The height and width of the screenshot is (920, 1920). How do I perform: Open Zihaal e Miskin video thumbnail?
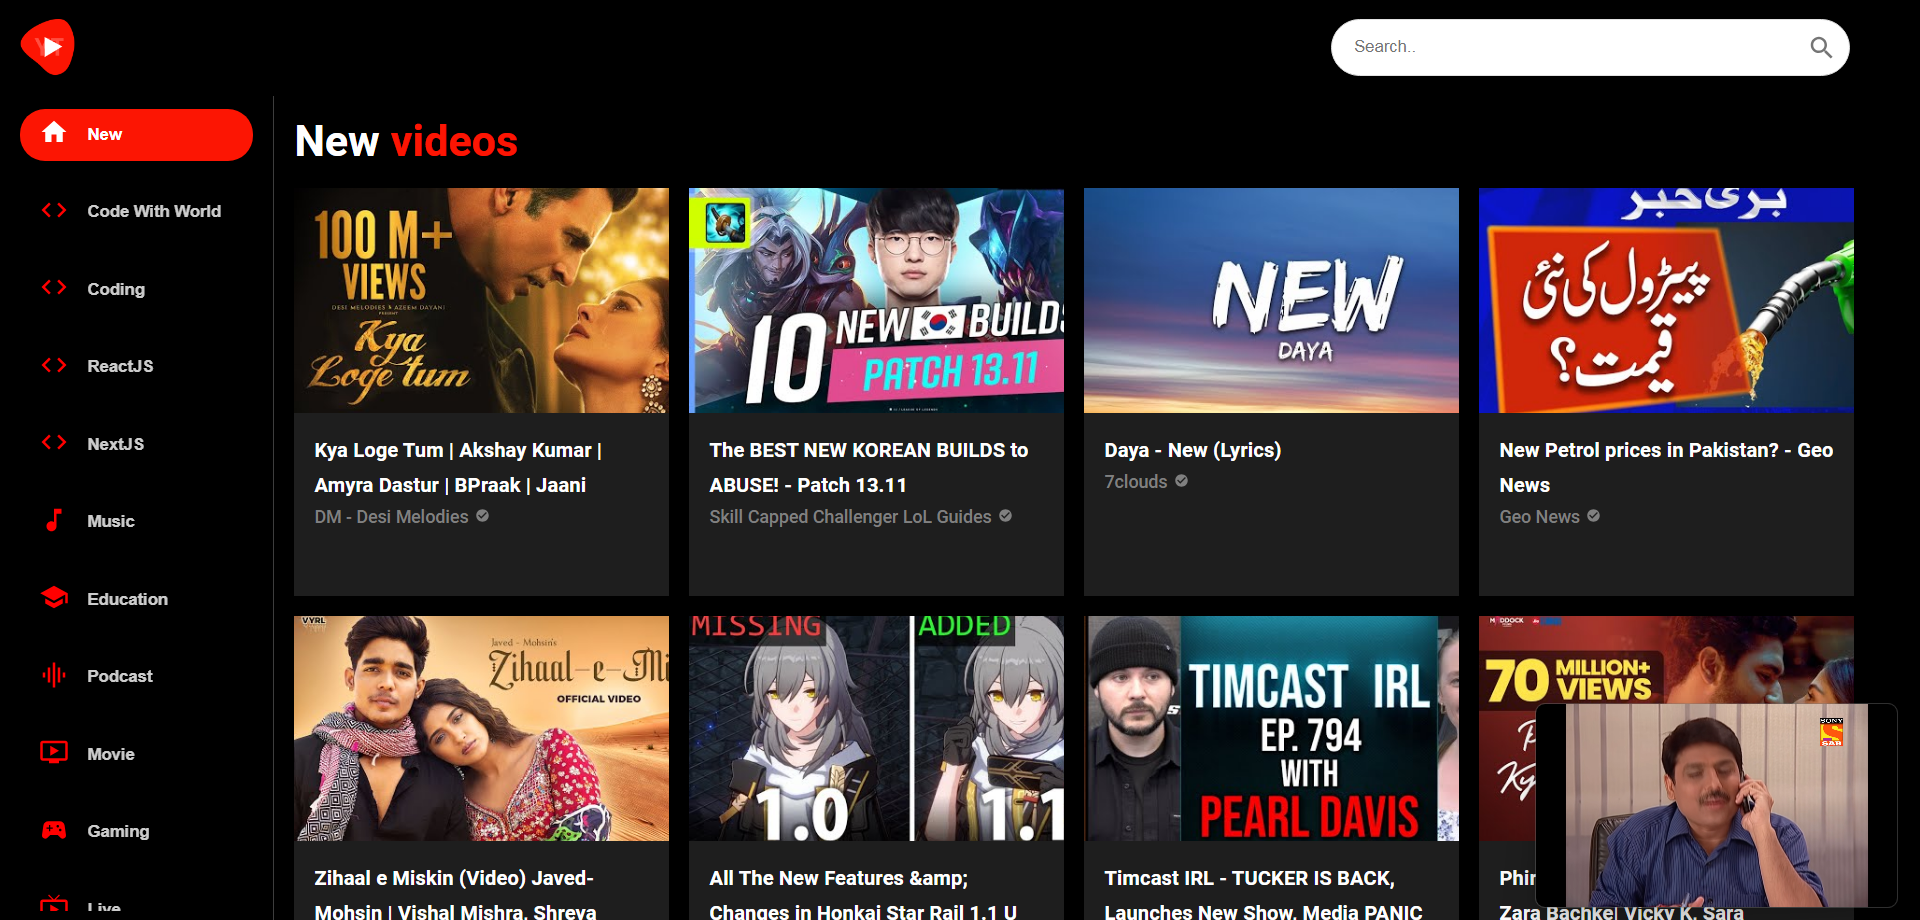click(481, 728)
